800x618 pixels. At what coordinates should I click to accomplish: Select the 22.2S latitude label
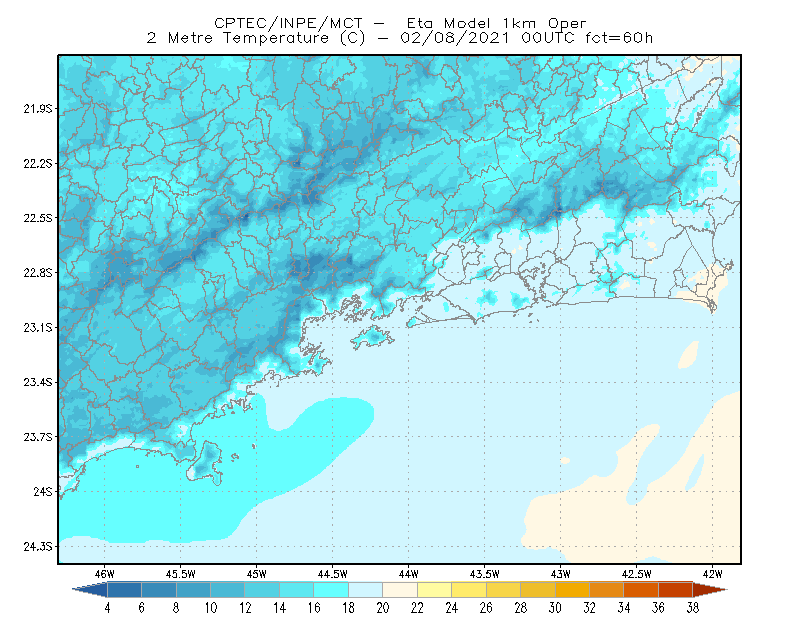(38, 163)
